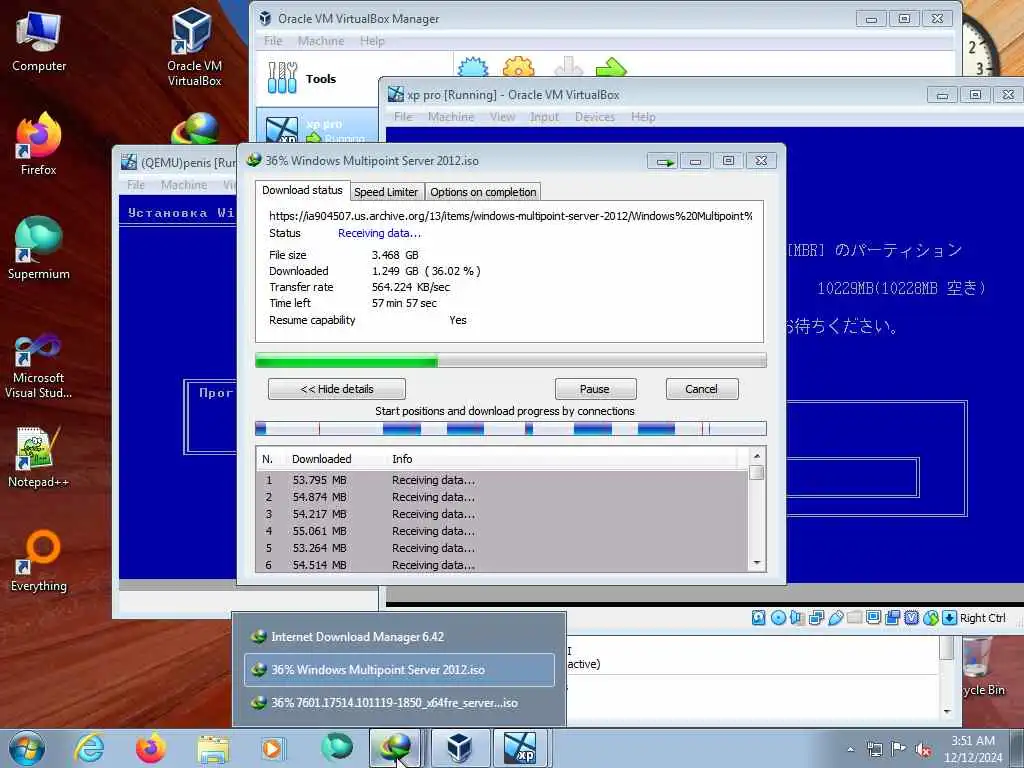The width and height of the screenshot is (1024, 768).
Task: Click the audio icon in VirtualBox status bar
Action: pos(797,618)
